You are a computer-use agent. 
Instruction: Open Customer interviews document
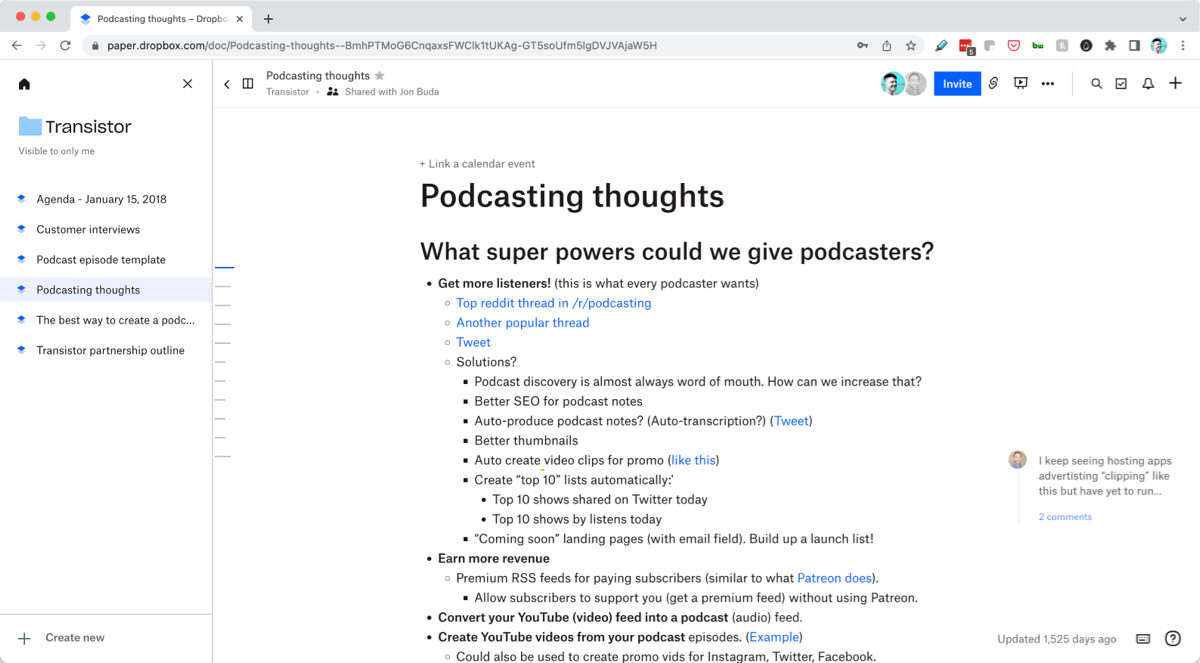[88, 230]
